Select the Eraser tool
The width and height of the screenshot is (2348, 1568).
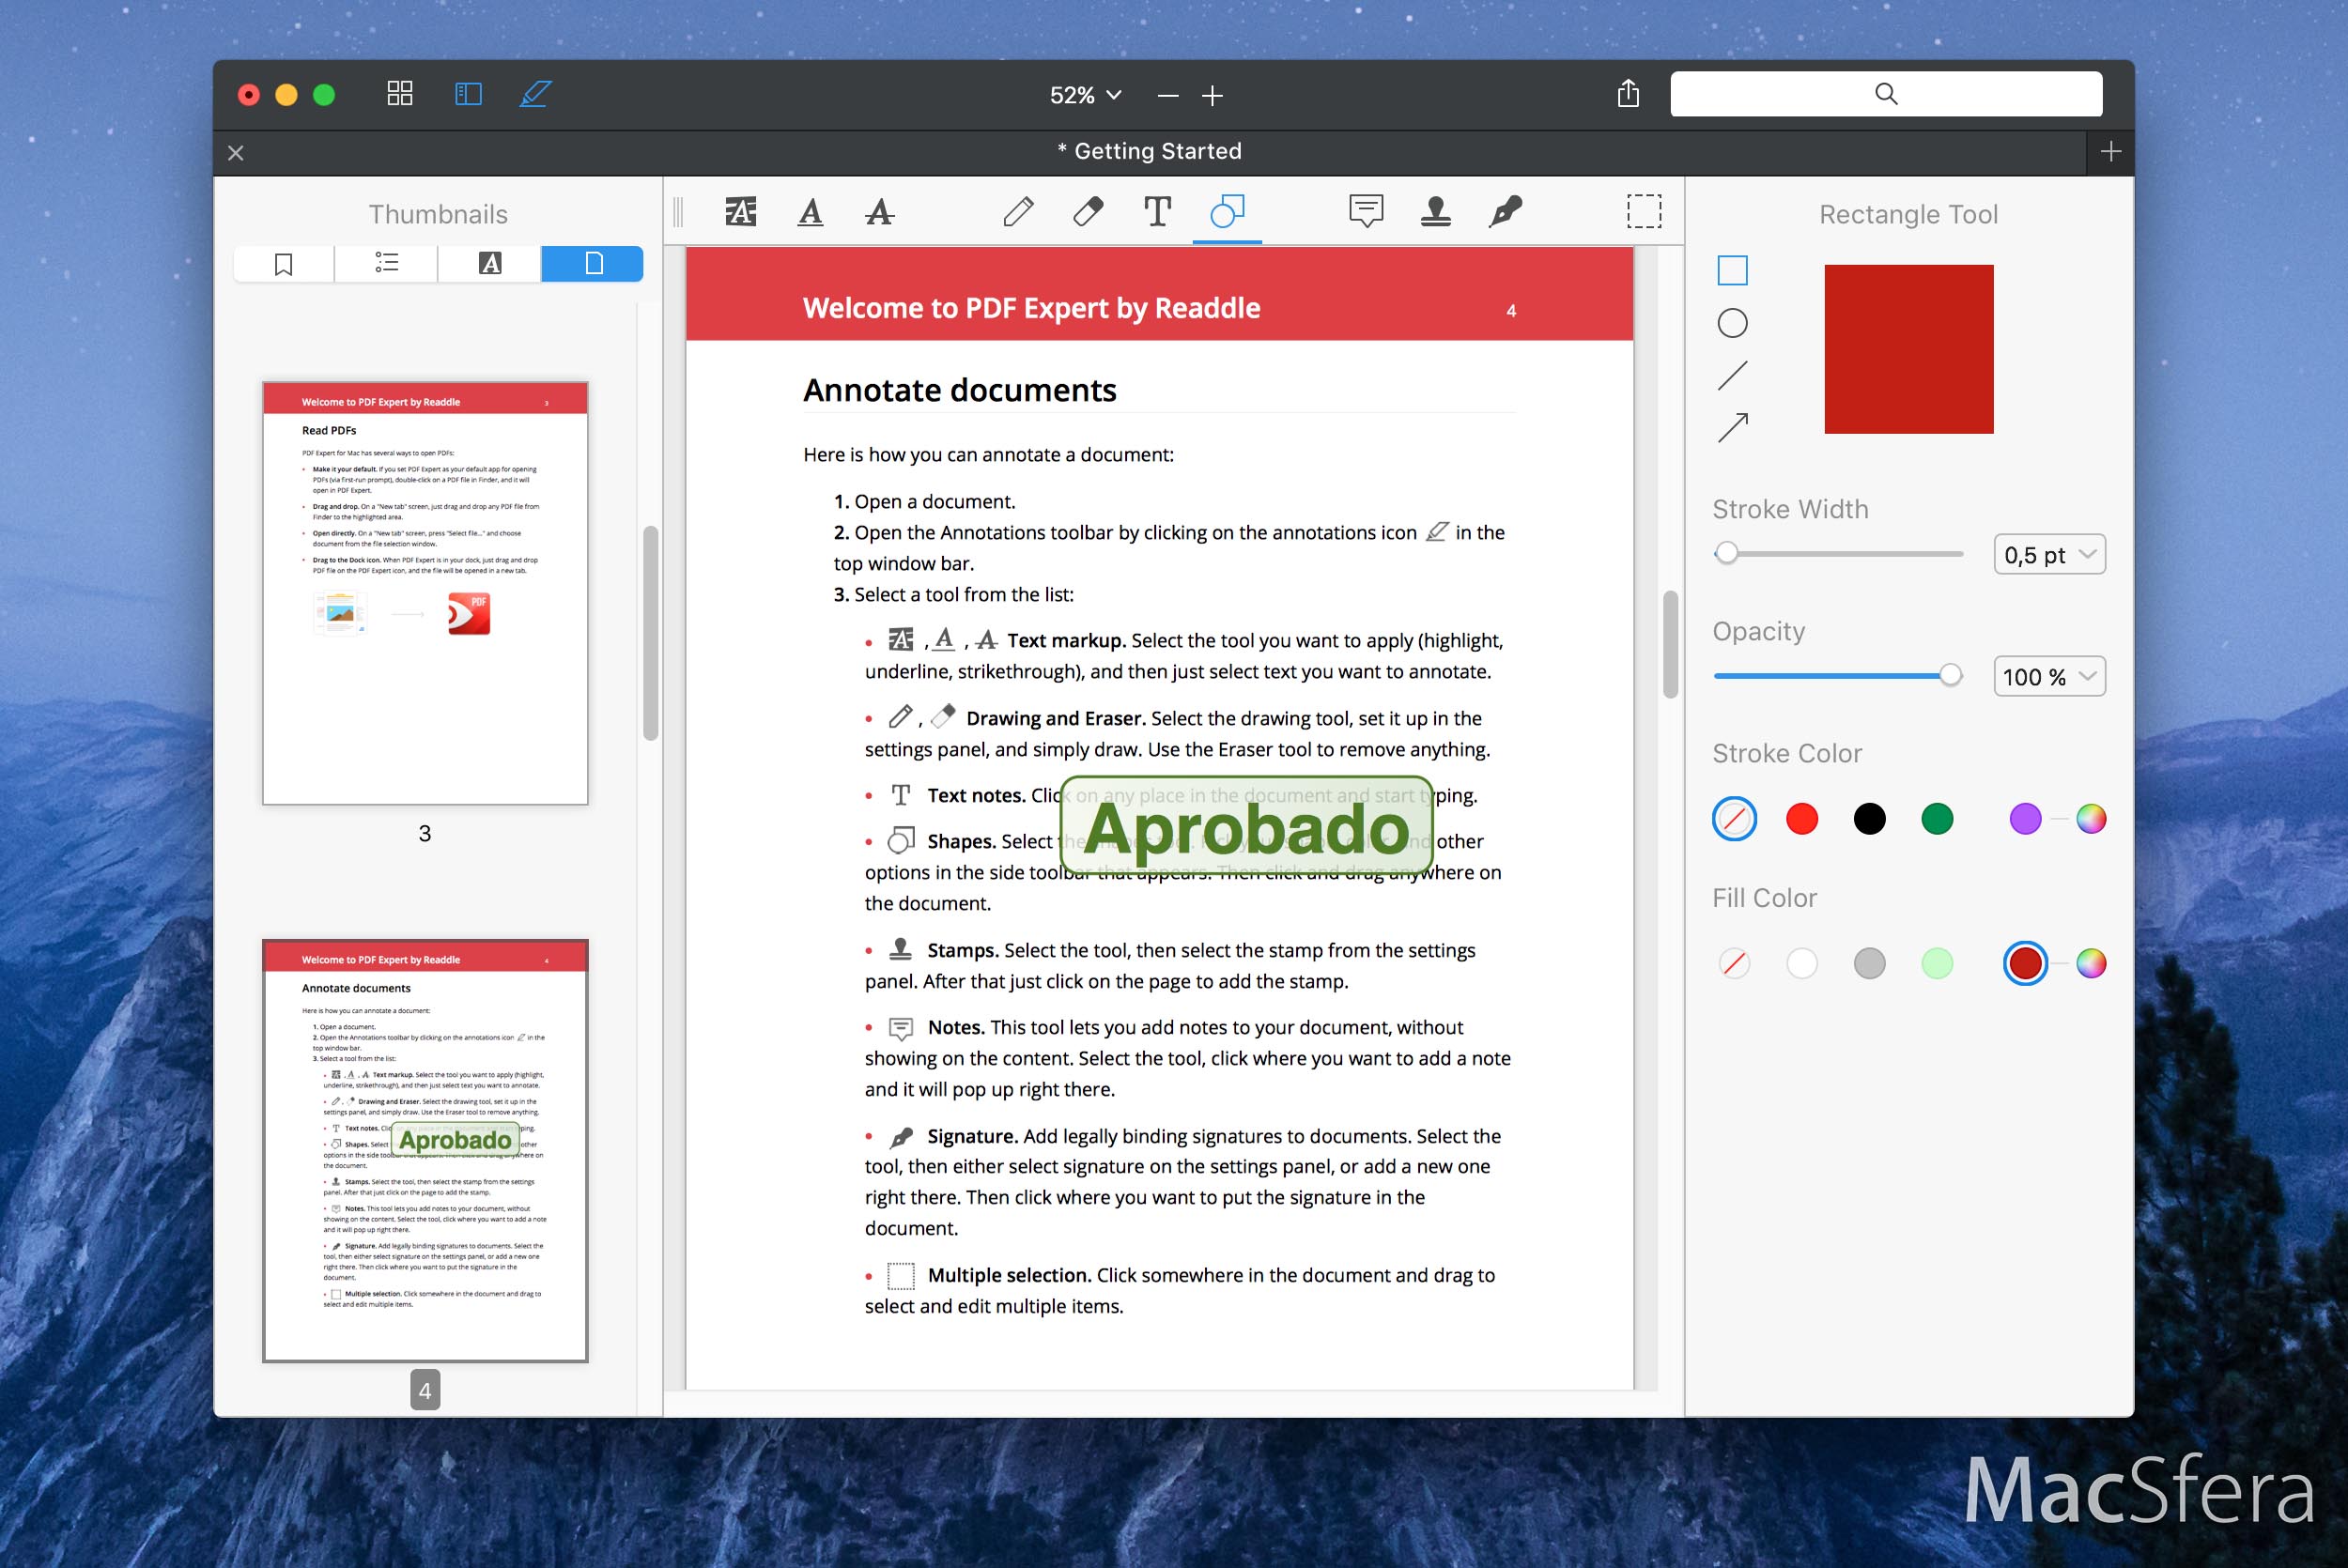[x=1088, y=211]
